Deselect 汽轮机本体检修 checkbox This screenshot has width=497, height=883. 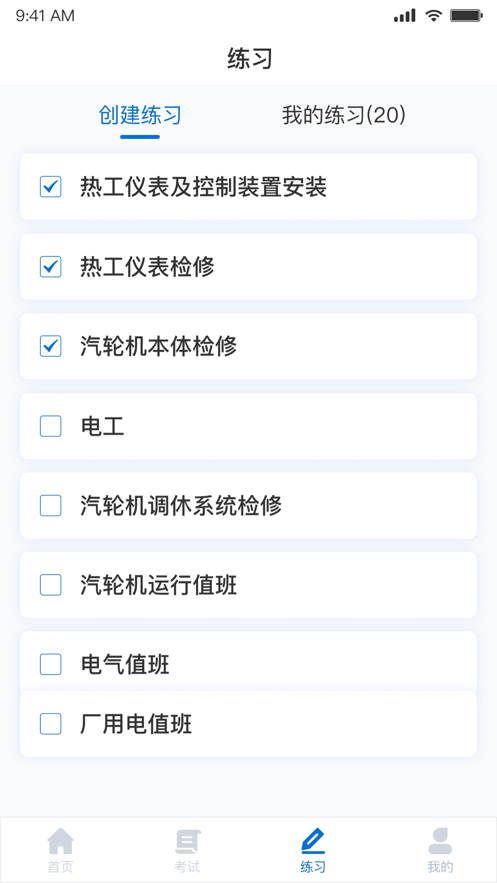(51, 346)
